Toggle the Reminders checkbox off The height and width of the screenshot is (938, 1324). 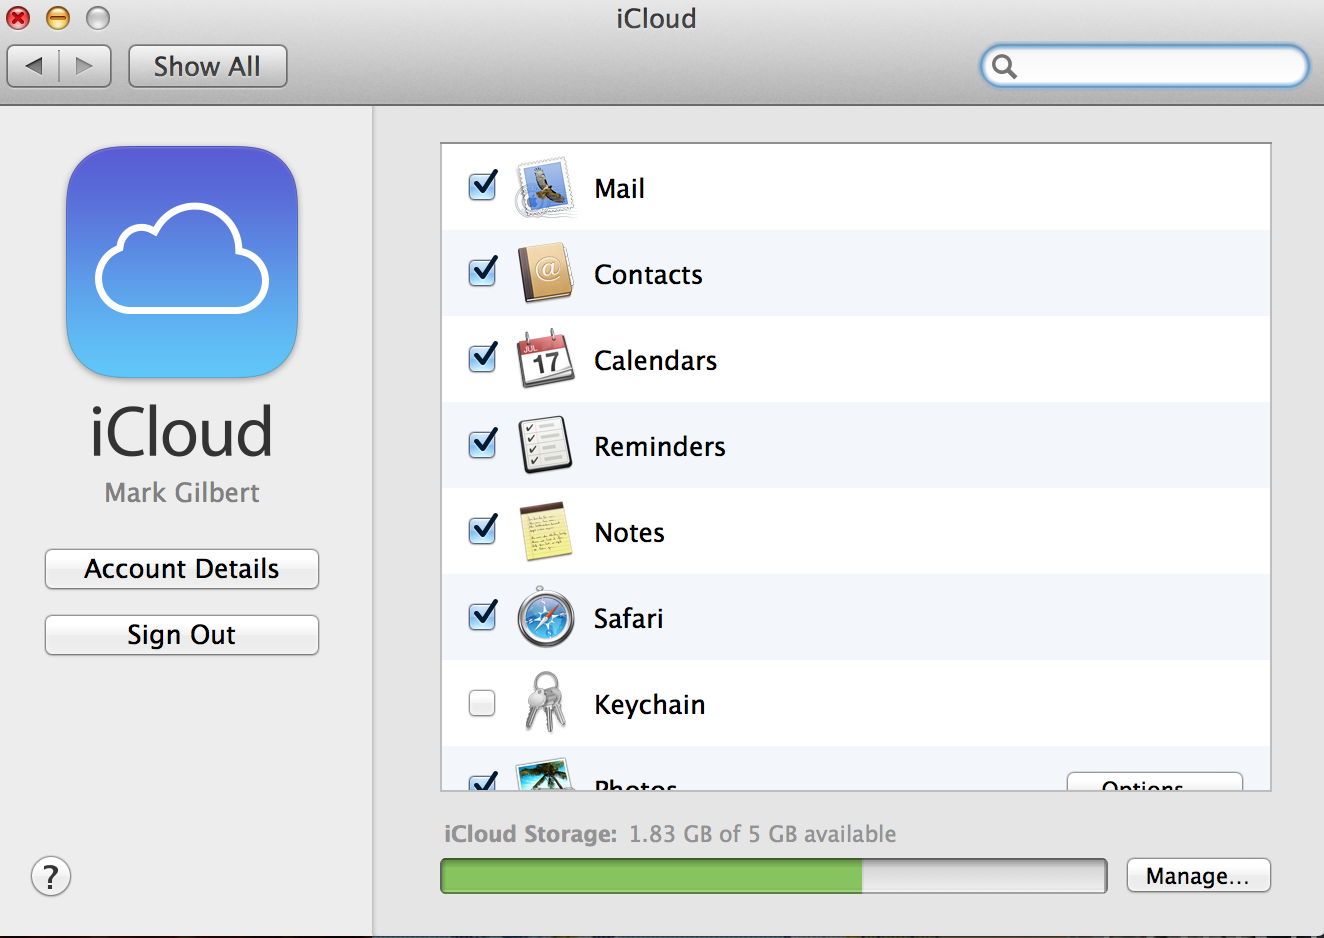tap(483, 444)
